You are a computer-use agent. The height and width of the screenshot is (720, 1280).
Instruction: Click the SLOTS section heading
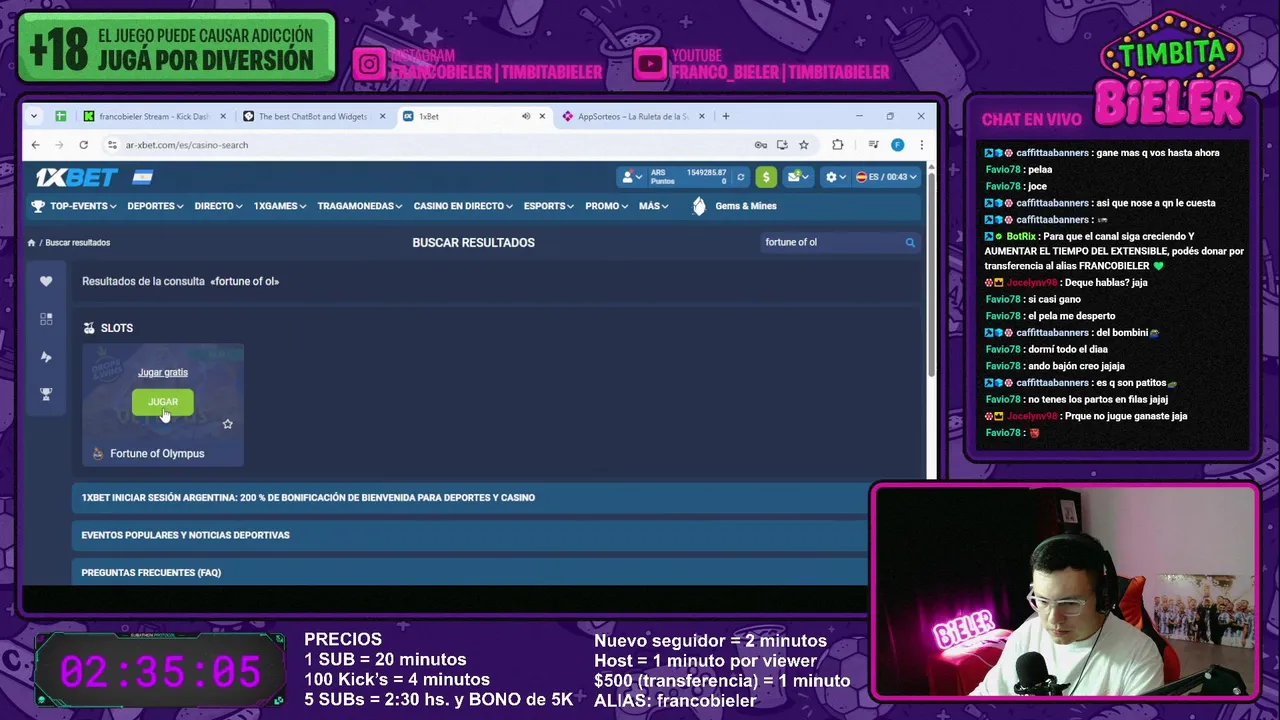point(117,328)
